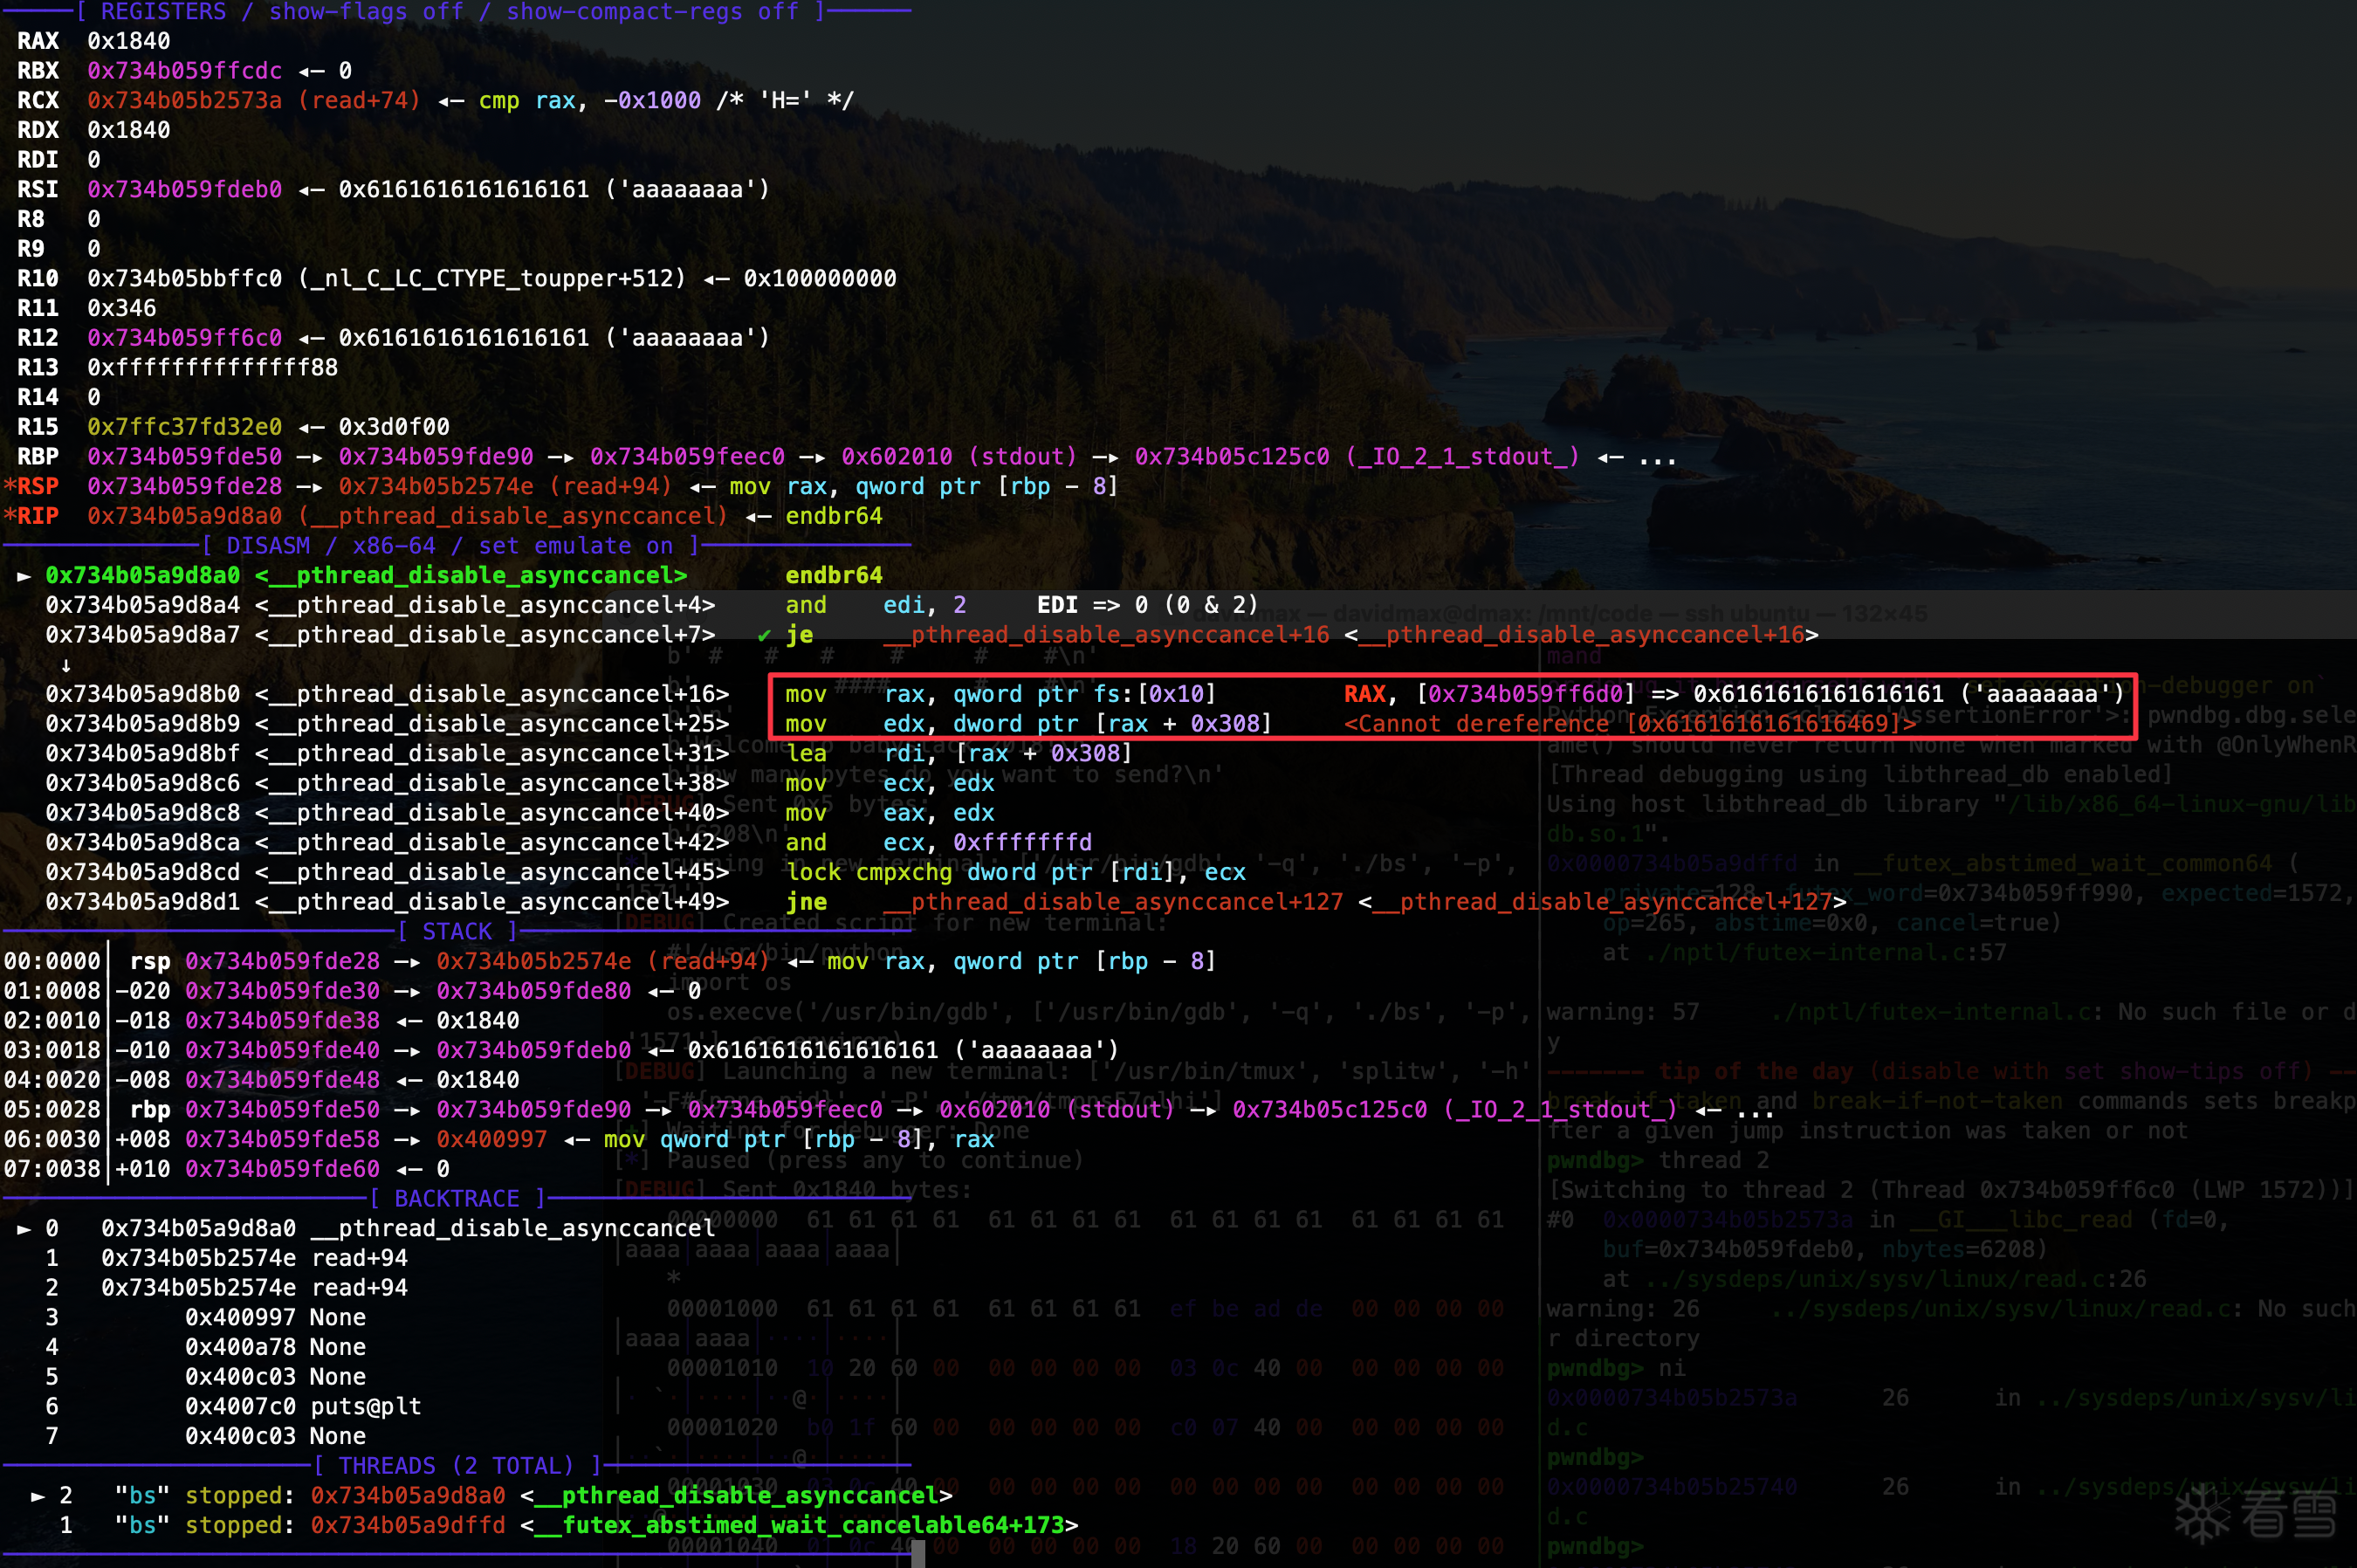The image size is (2357, 1568).
Task: Click the bottom pwndbg> prompt in right pane
Action: tap(1594, 1546)
